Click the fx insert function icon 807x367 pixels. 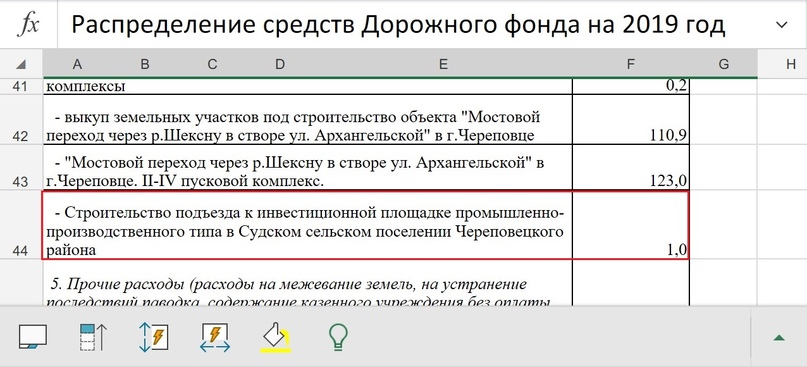[28, 25]
